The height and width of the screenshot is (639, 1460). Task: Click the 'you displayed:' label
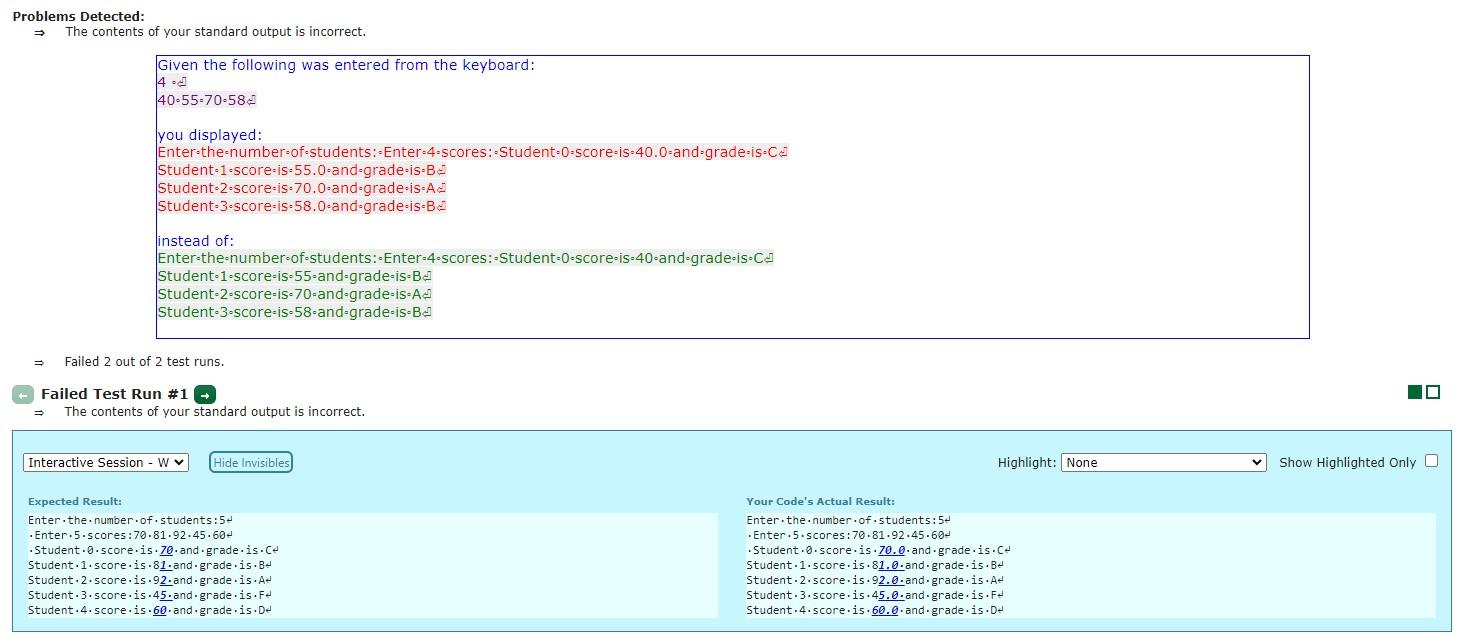tap(209, 135)
